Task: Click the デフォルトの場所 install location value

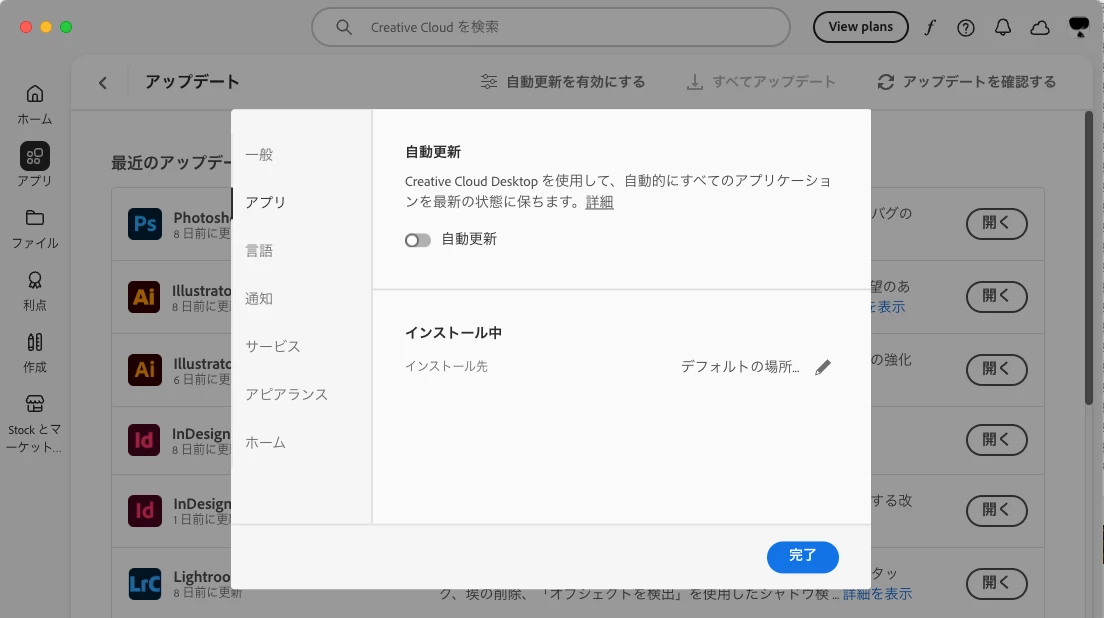Action: click(740, 367)
